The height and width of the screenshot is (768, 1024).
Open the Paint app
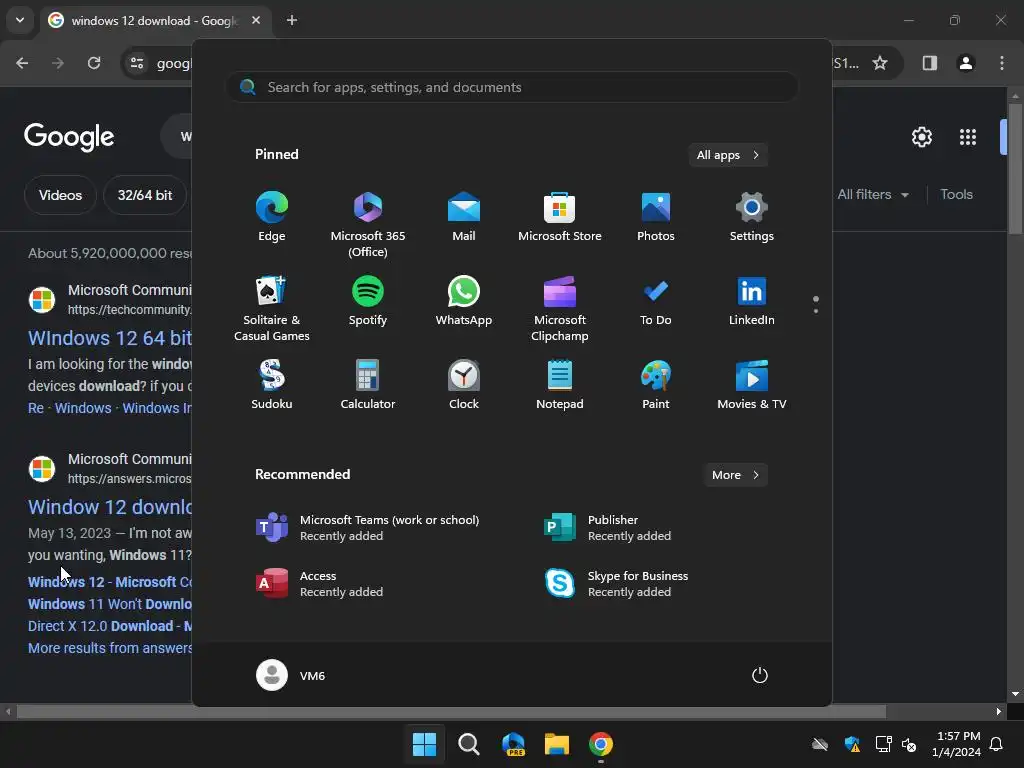coord(656,385)
